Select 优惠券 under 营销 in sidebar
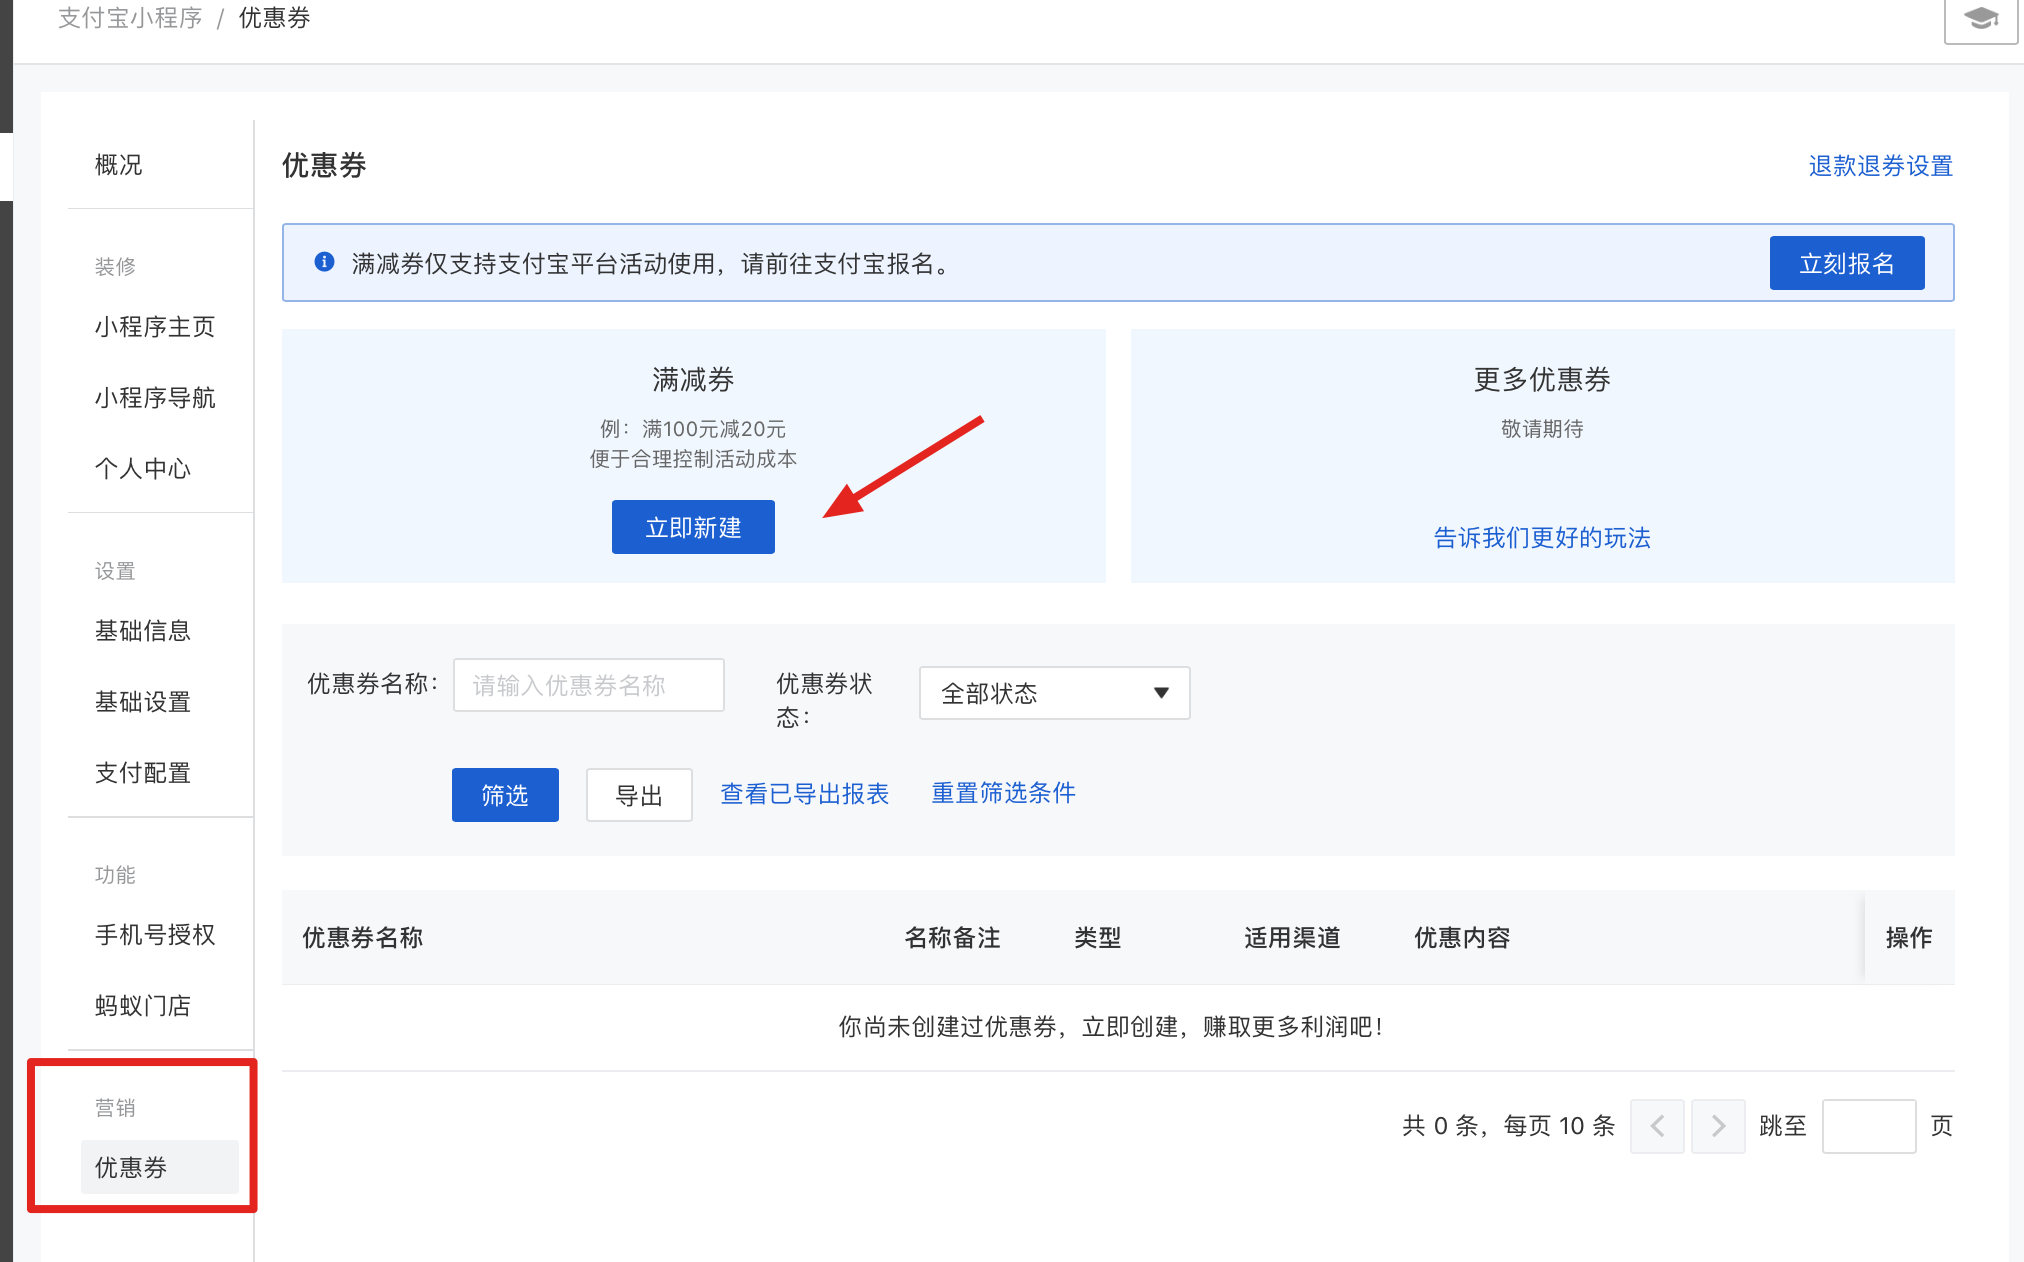Screen dimensions: 2024x1262 160,1167
